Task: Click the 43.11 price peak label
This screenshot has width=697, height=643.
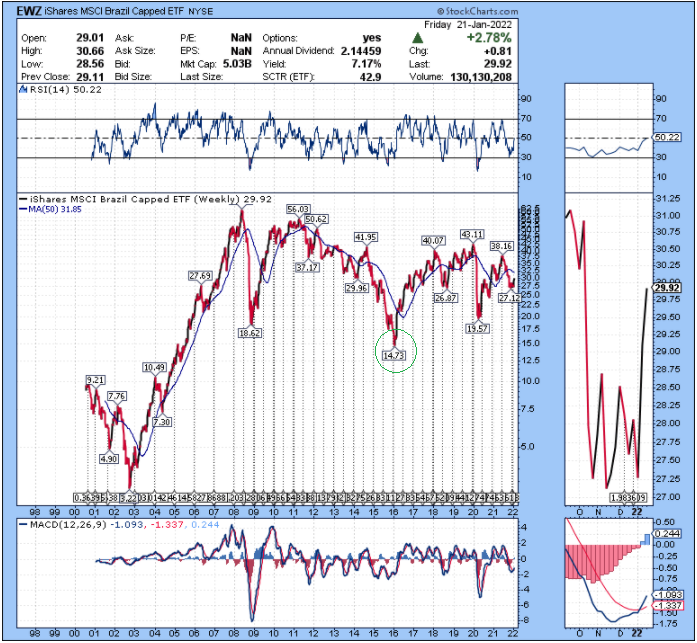Action: point(472,234)
